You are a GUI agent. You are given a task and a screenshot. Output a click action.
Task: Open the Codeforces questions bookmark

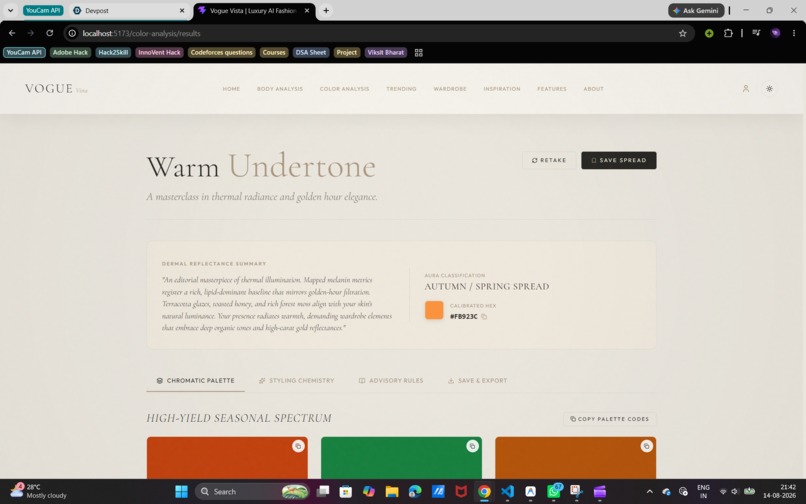tap(221, 52)
